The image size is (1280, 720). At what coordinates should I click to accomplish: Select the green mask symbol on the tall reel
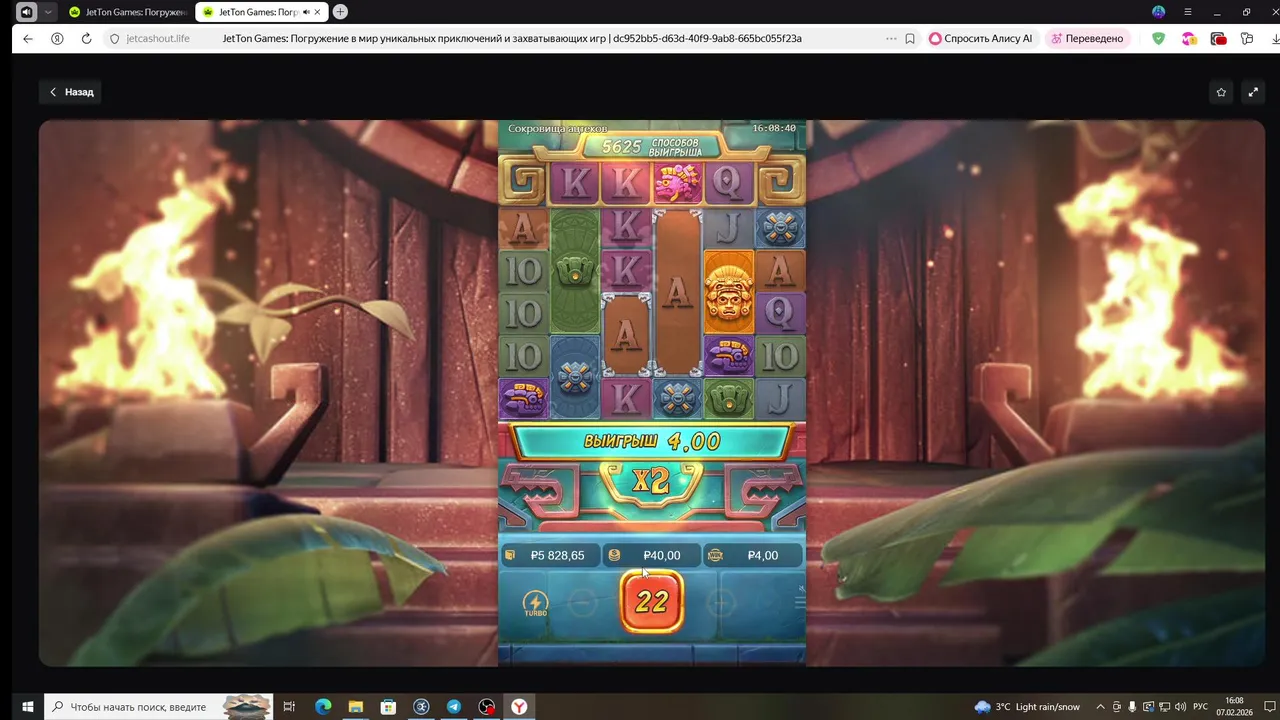coord(575,271)
